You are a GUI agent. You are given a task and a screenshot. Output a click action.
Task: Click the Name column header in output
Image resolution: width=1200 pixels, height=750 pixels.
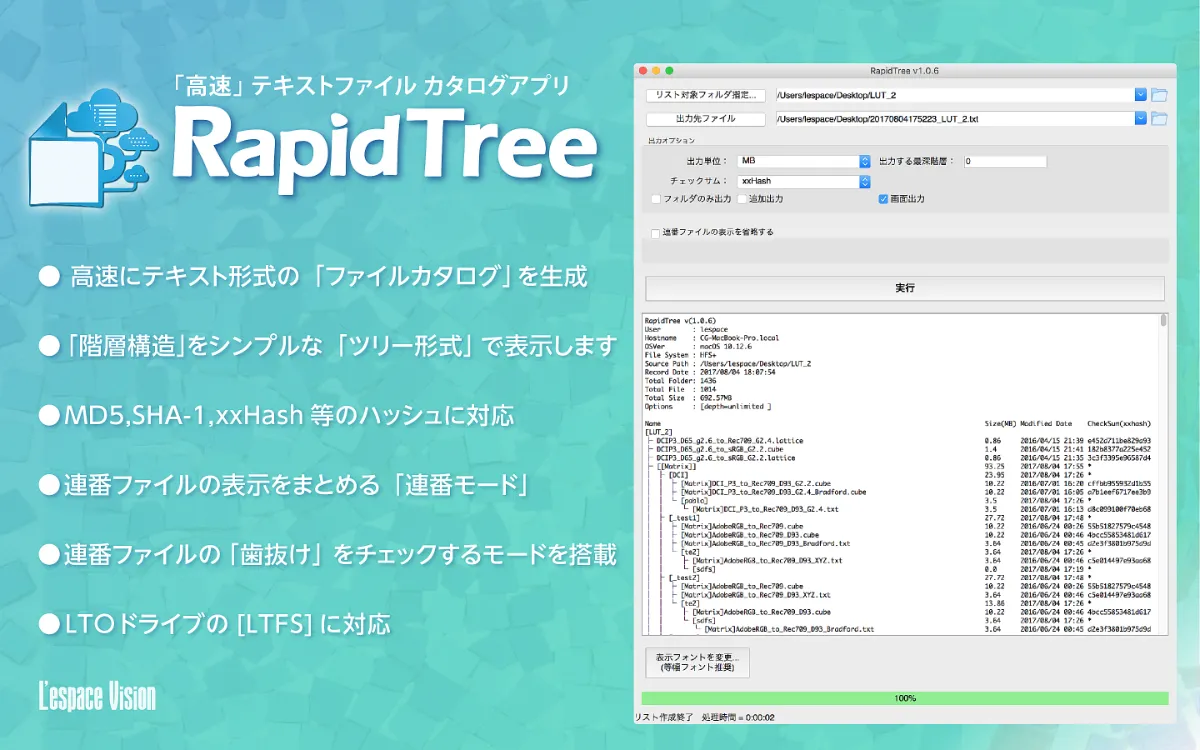click(653, 424)
